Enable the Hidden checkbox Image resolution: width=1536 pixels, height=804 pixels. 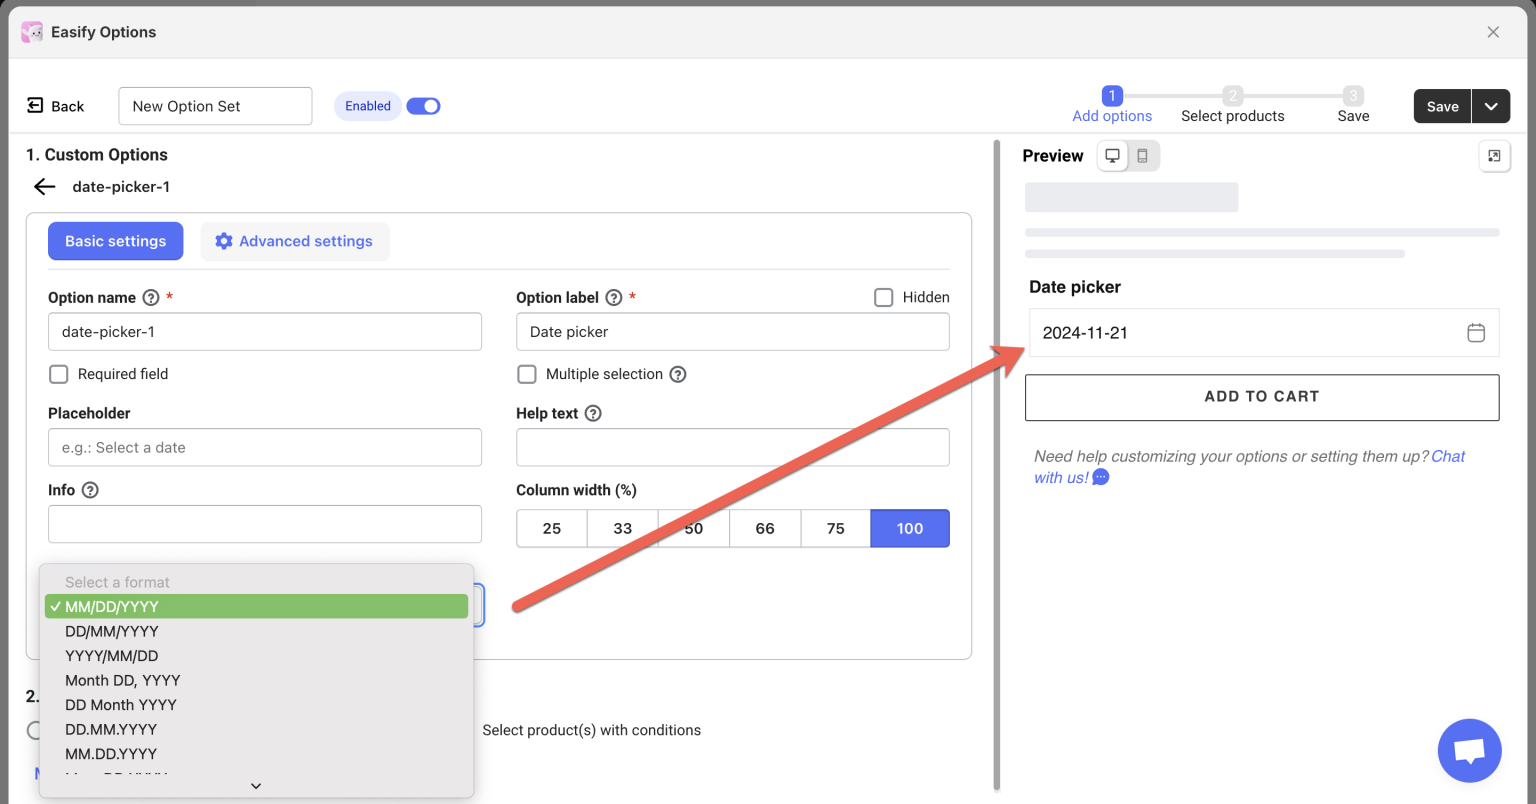click(883, 297)
